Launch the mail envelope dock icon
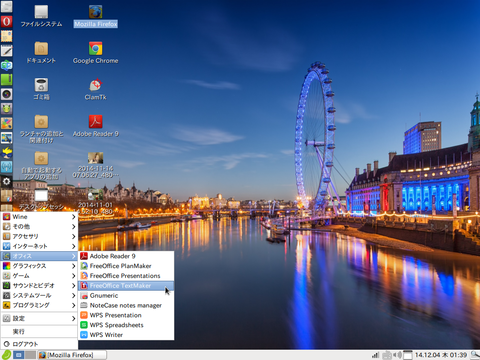 click(x=6, y=36)
